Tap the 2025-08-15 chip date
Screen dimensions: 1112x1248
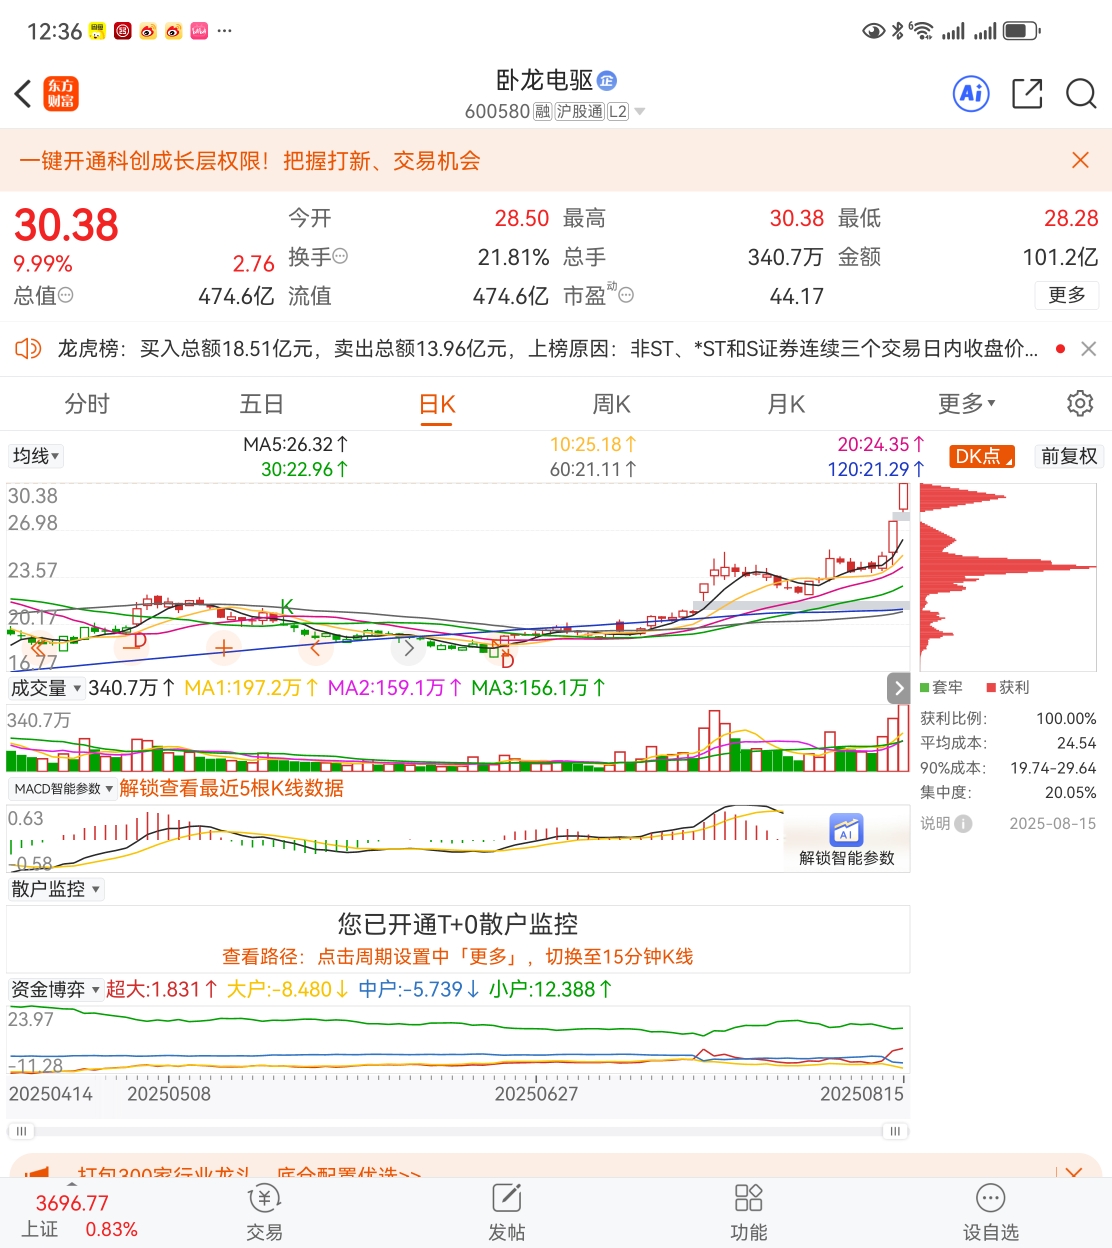point(1052,824)
